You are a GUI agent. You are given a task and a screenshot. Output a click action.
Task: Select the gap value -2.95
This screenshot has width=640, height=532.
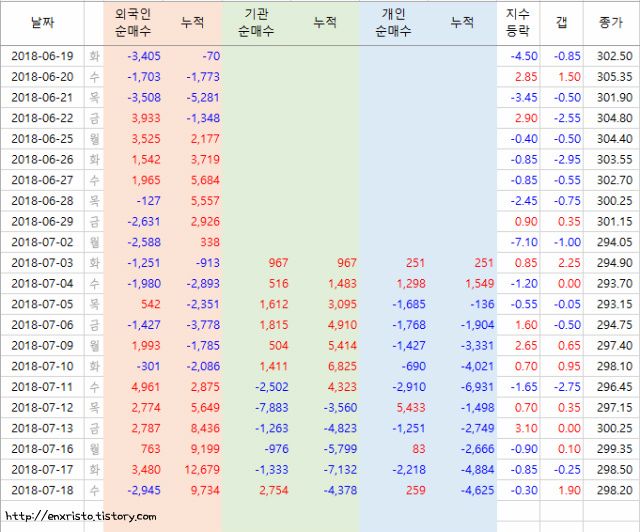click(567, 159)
